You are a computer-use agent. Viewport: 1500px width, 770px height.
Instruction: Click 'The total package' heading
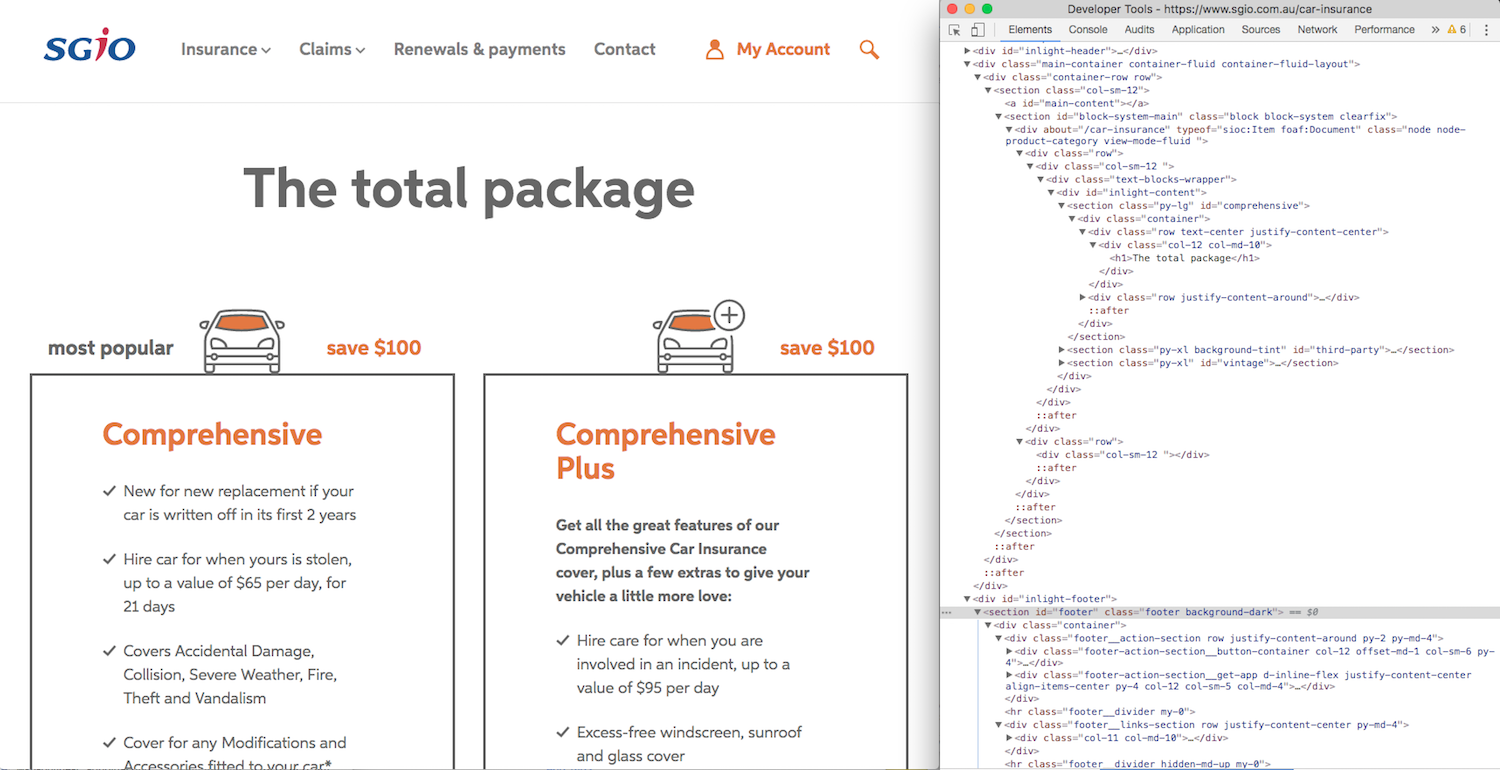[x=469, y=188]
